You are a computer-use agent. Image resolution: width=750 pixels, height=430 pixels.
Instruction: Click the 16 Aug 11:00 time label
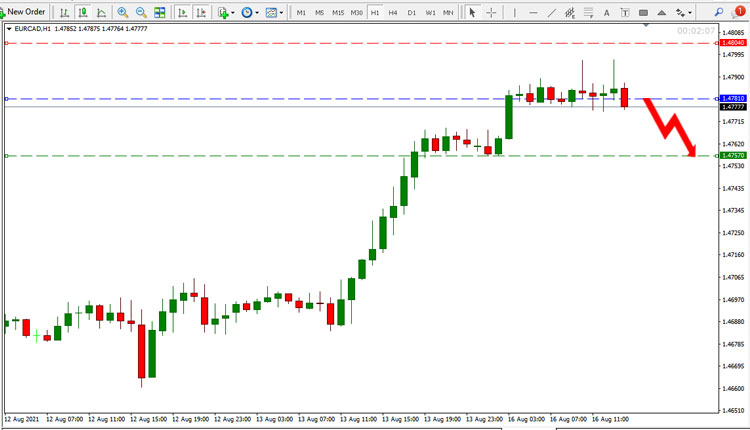(x=610, y=419)
